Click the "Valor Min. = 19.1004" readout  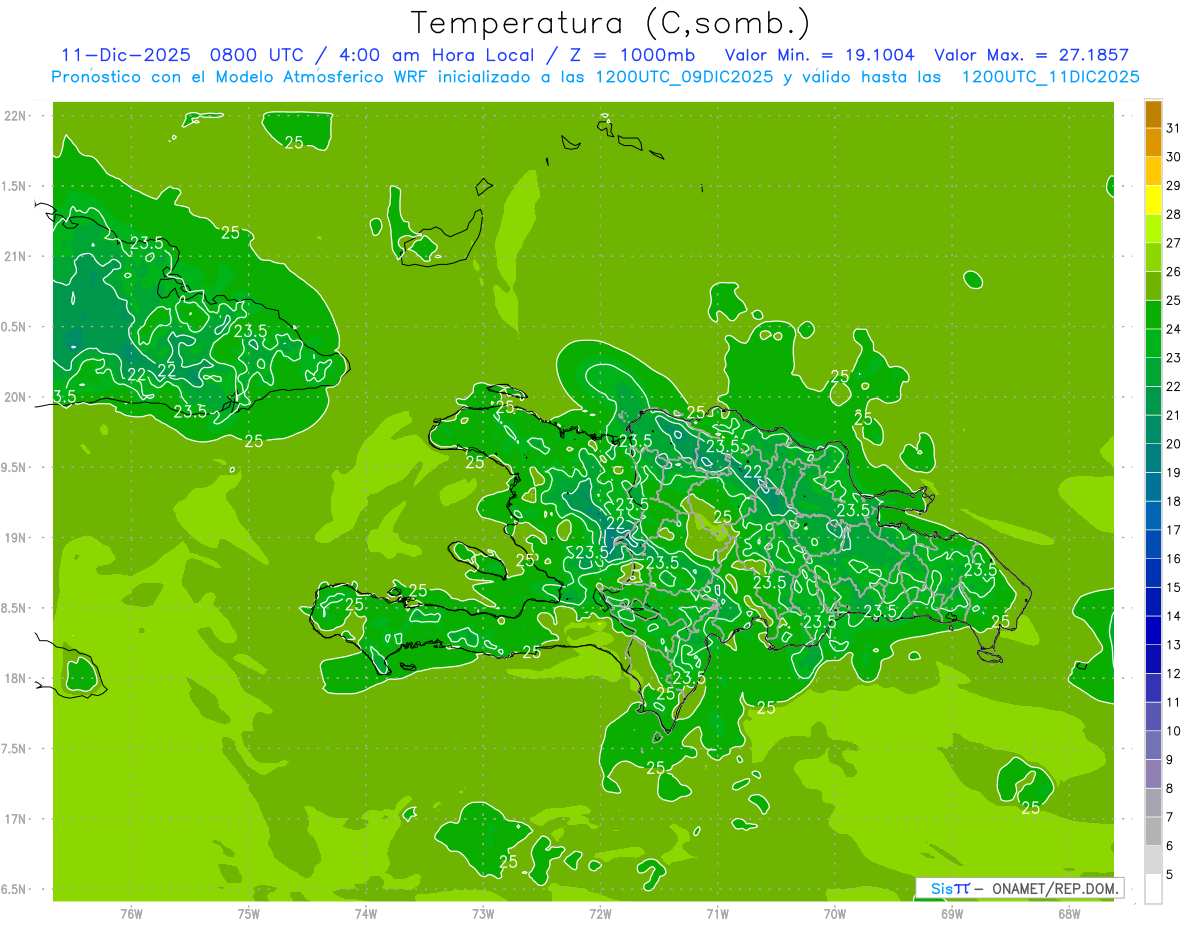point(819,55)
